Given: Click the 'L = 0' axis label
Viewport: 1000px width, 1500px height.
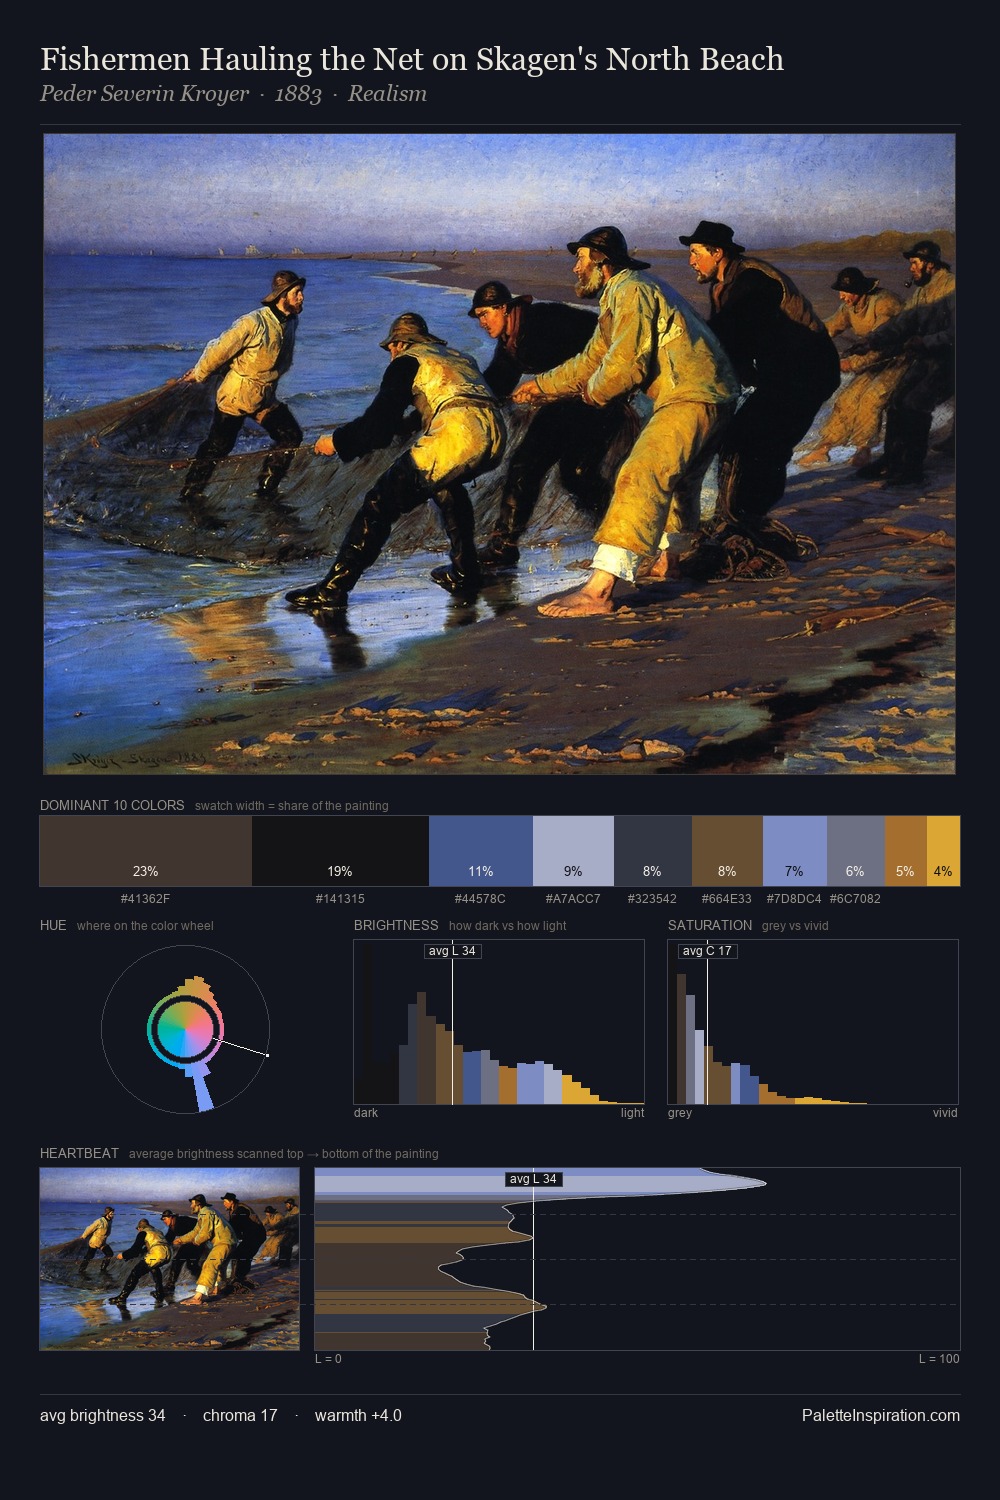Looking at the screenshot, I should click(x=328, y=1359).
